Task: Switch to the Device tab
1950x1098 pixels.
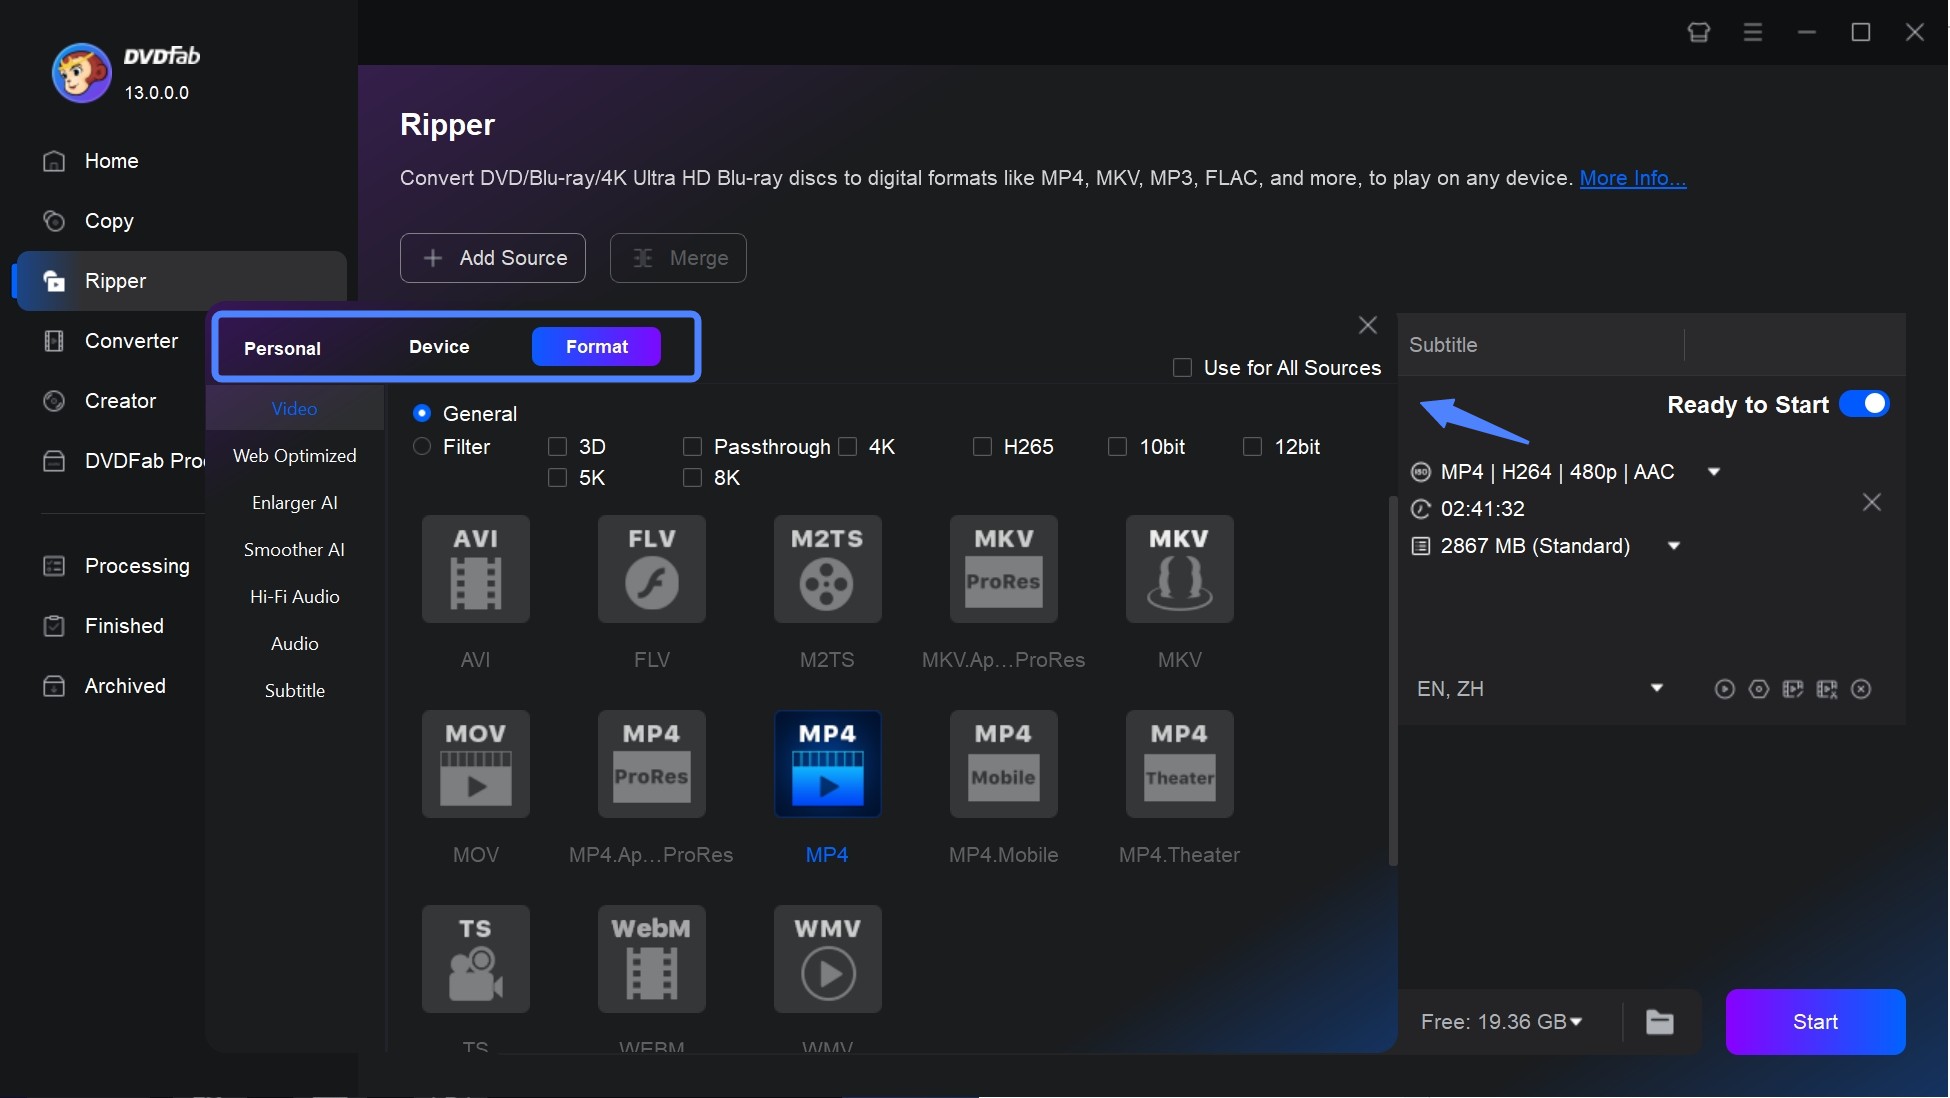Action: pyautogui.click(x=439, y=345)
